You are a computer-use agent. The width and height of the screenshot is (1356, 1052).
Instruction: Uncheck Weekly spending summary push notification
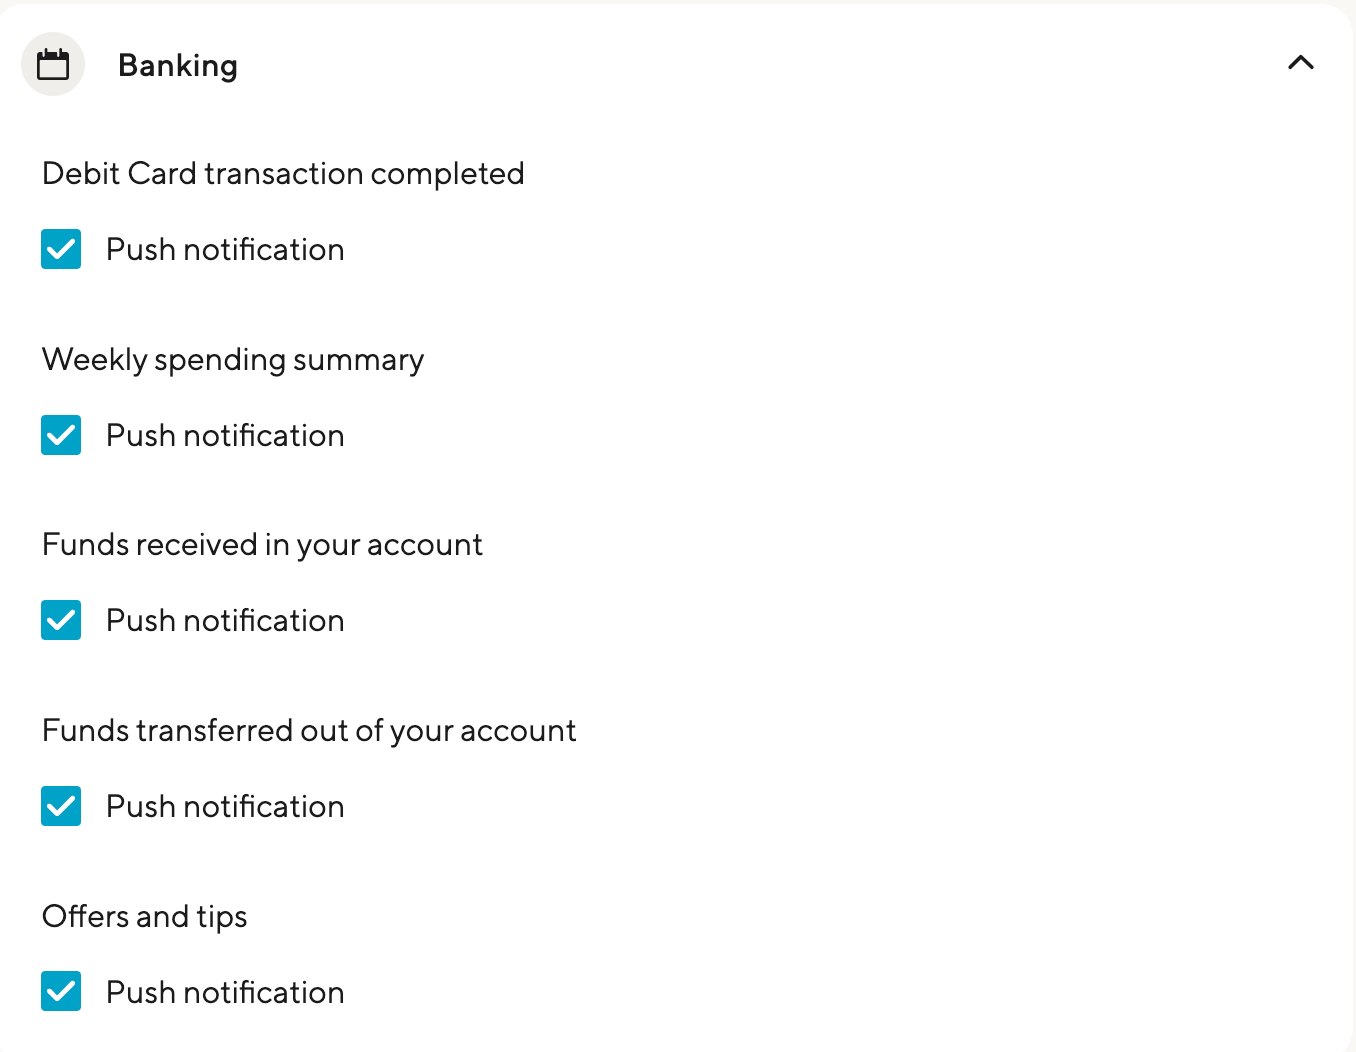[61, 435]
